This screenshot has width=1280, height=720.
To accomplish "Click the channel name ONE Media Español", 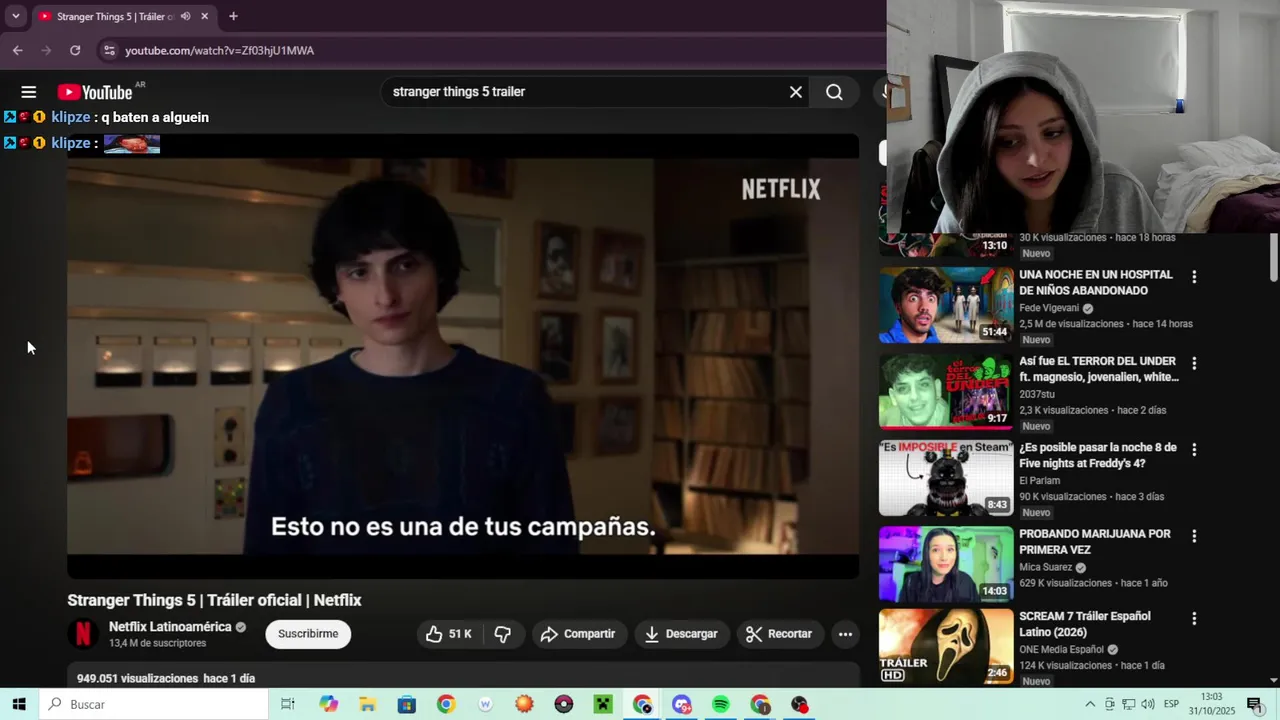I will pyautogui.click(x=1062, y=649).
